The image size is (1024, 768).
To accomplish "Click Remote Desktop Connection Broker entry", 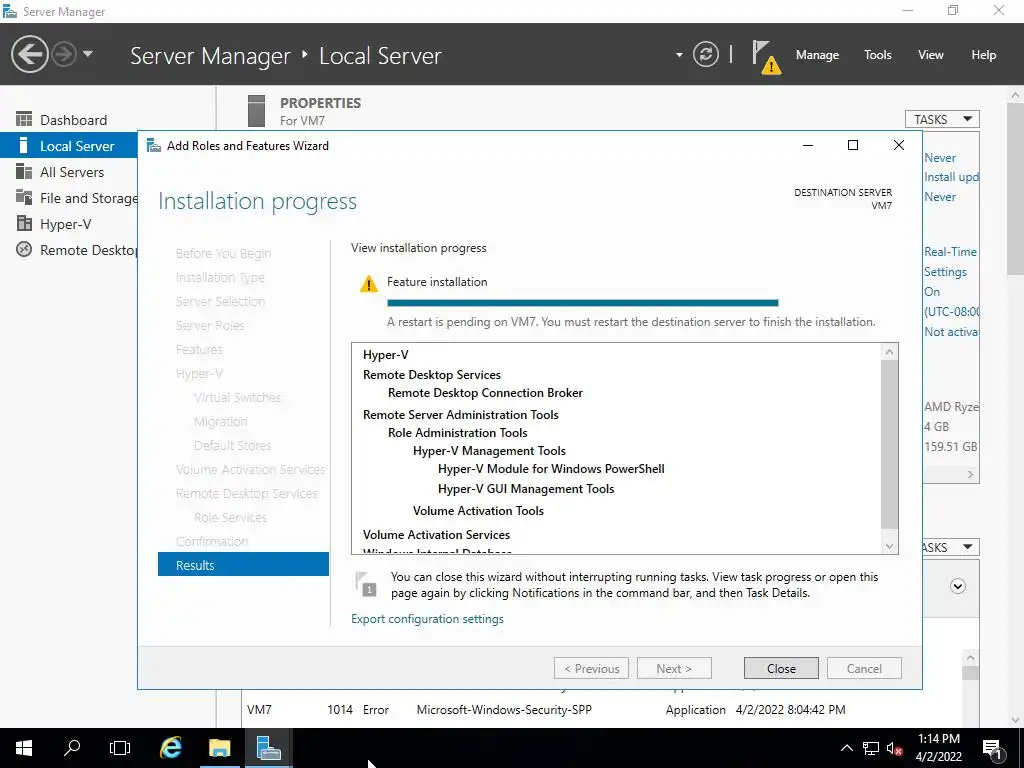I will coord(485,392).
